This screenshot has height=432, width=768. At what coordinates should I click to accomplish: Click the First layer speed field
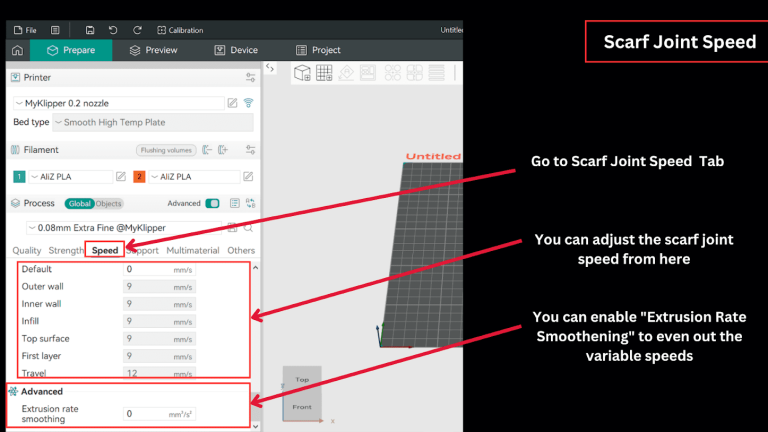pyautogui.click(x=159, y=356)
